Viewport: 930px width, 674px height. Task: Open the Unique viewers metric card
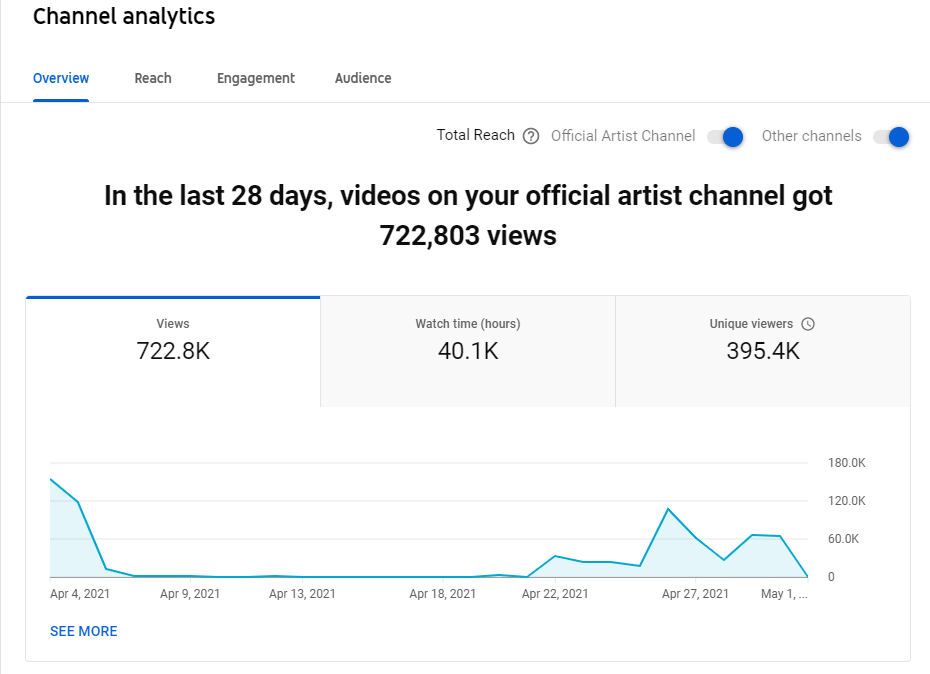763,352
